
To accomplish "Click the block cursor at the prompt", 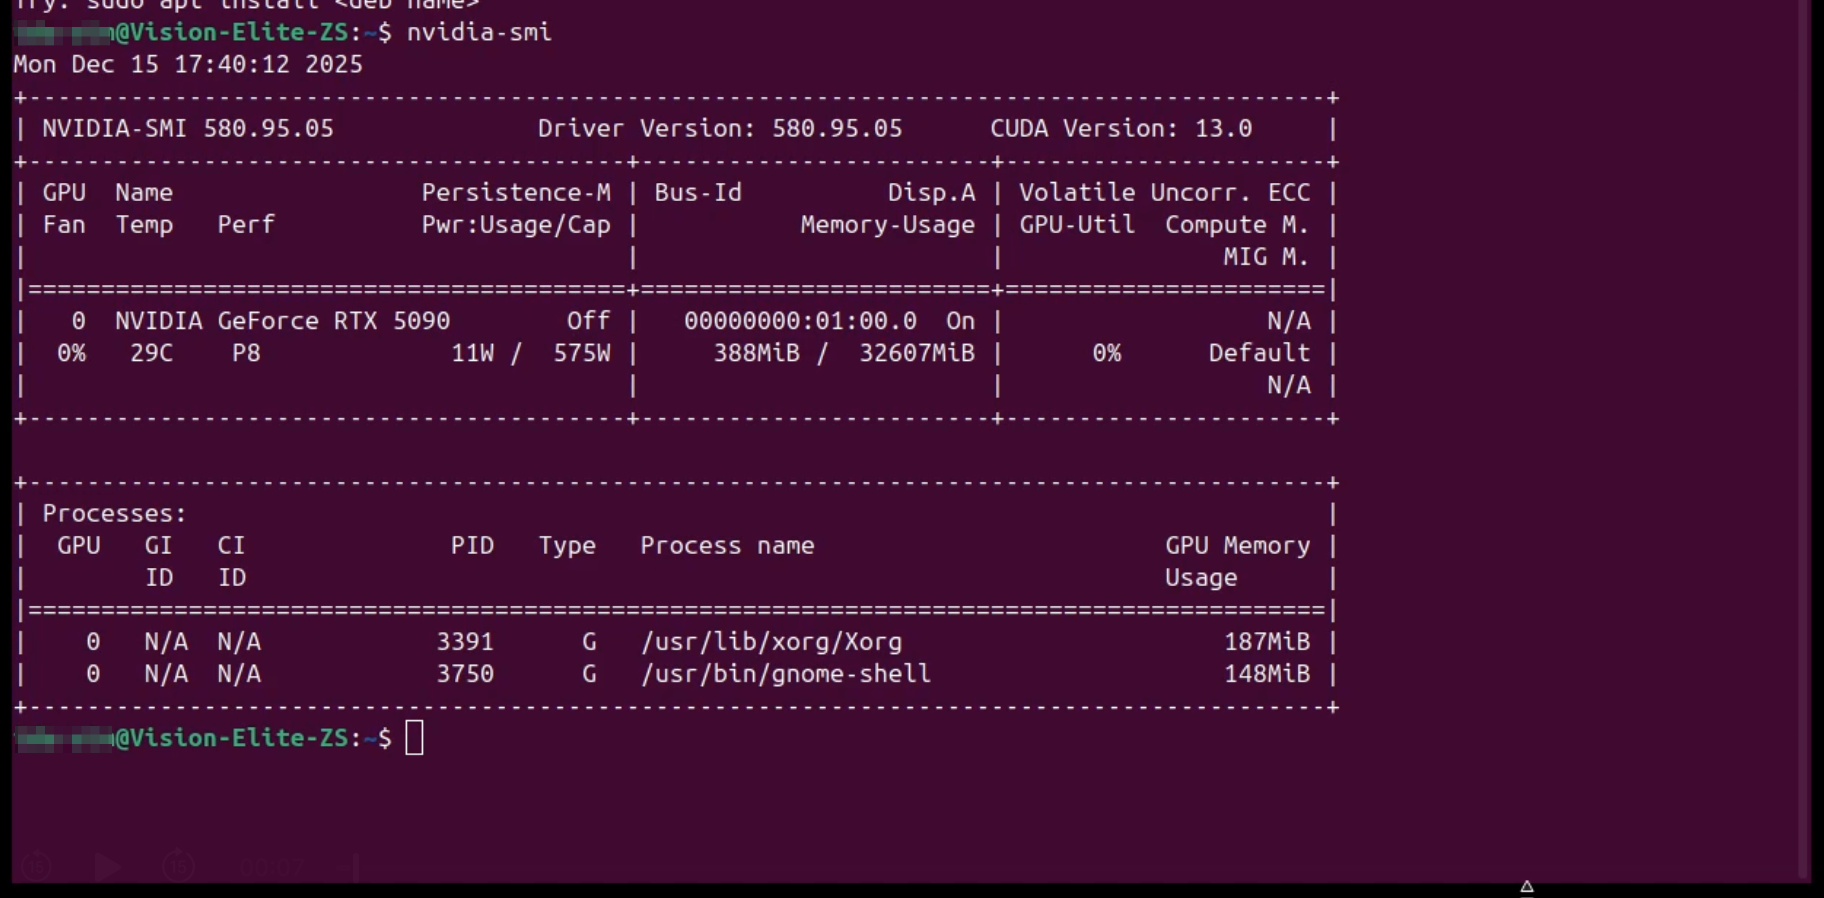I will [x=414, y=738].
